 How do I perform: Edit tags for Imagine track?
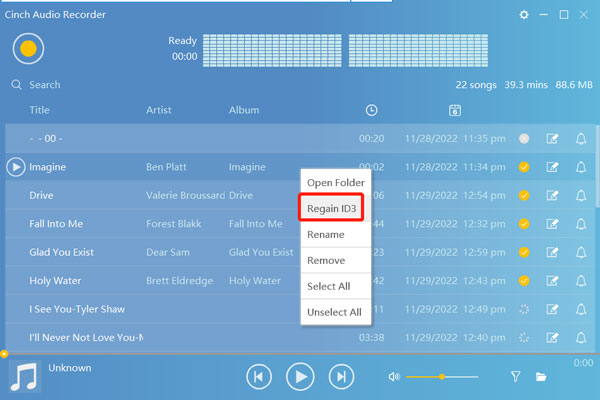552,167
